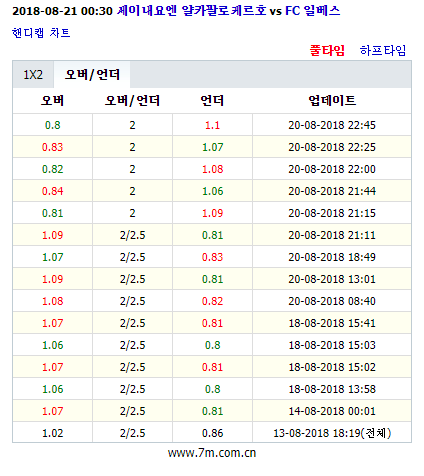The height and width of the screenshot is (476, 424).
Task: Click over odds 0.8 in the 22:45 row
Action: pyautogui.click(x=52, y=125)
